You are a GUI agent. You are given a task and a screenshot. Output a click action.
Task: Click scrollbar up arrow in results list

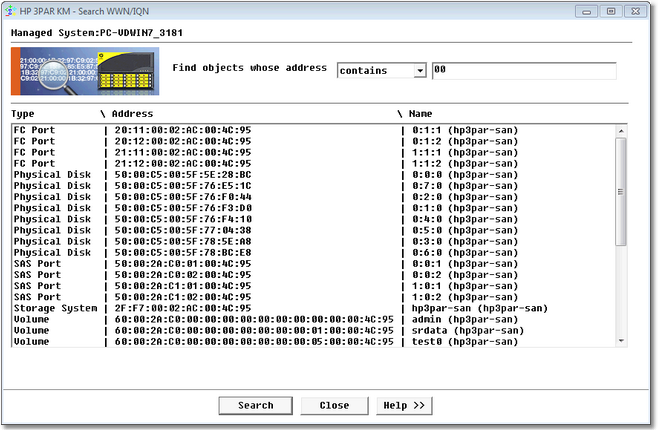coord(621,131)
